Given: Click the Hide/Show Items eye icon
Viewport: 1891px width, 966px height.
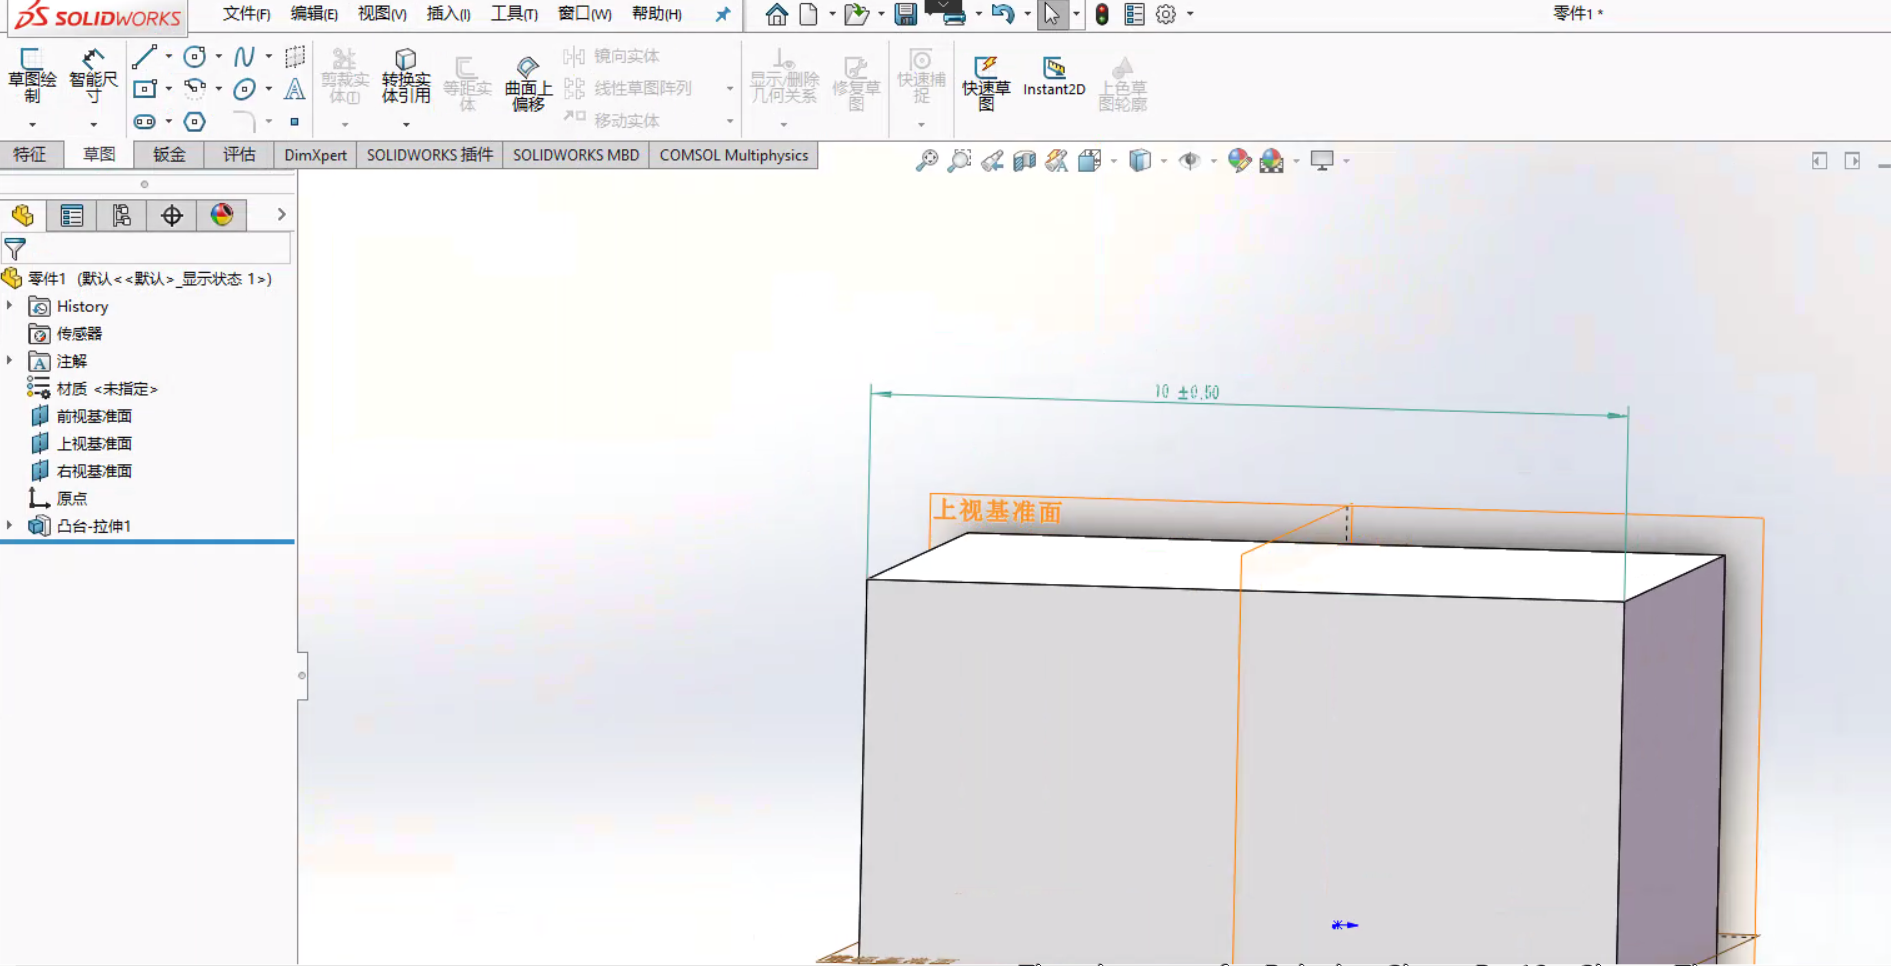Looking at the screenshot, I should pyautogui.click(x=1189, y=160).
